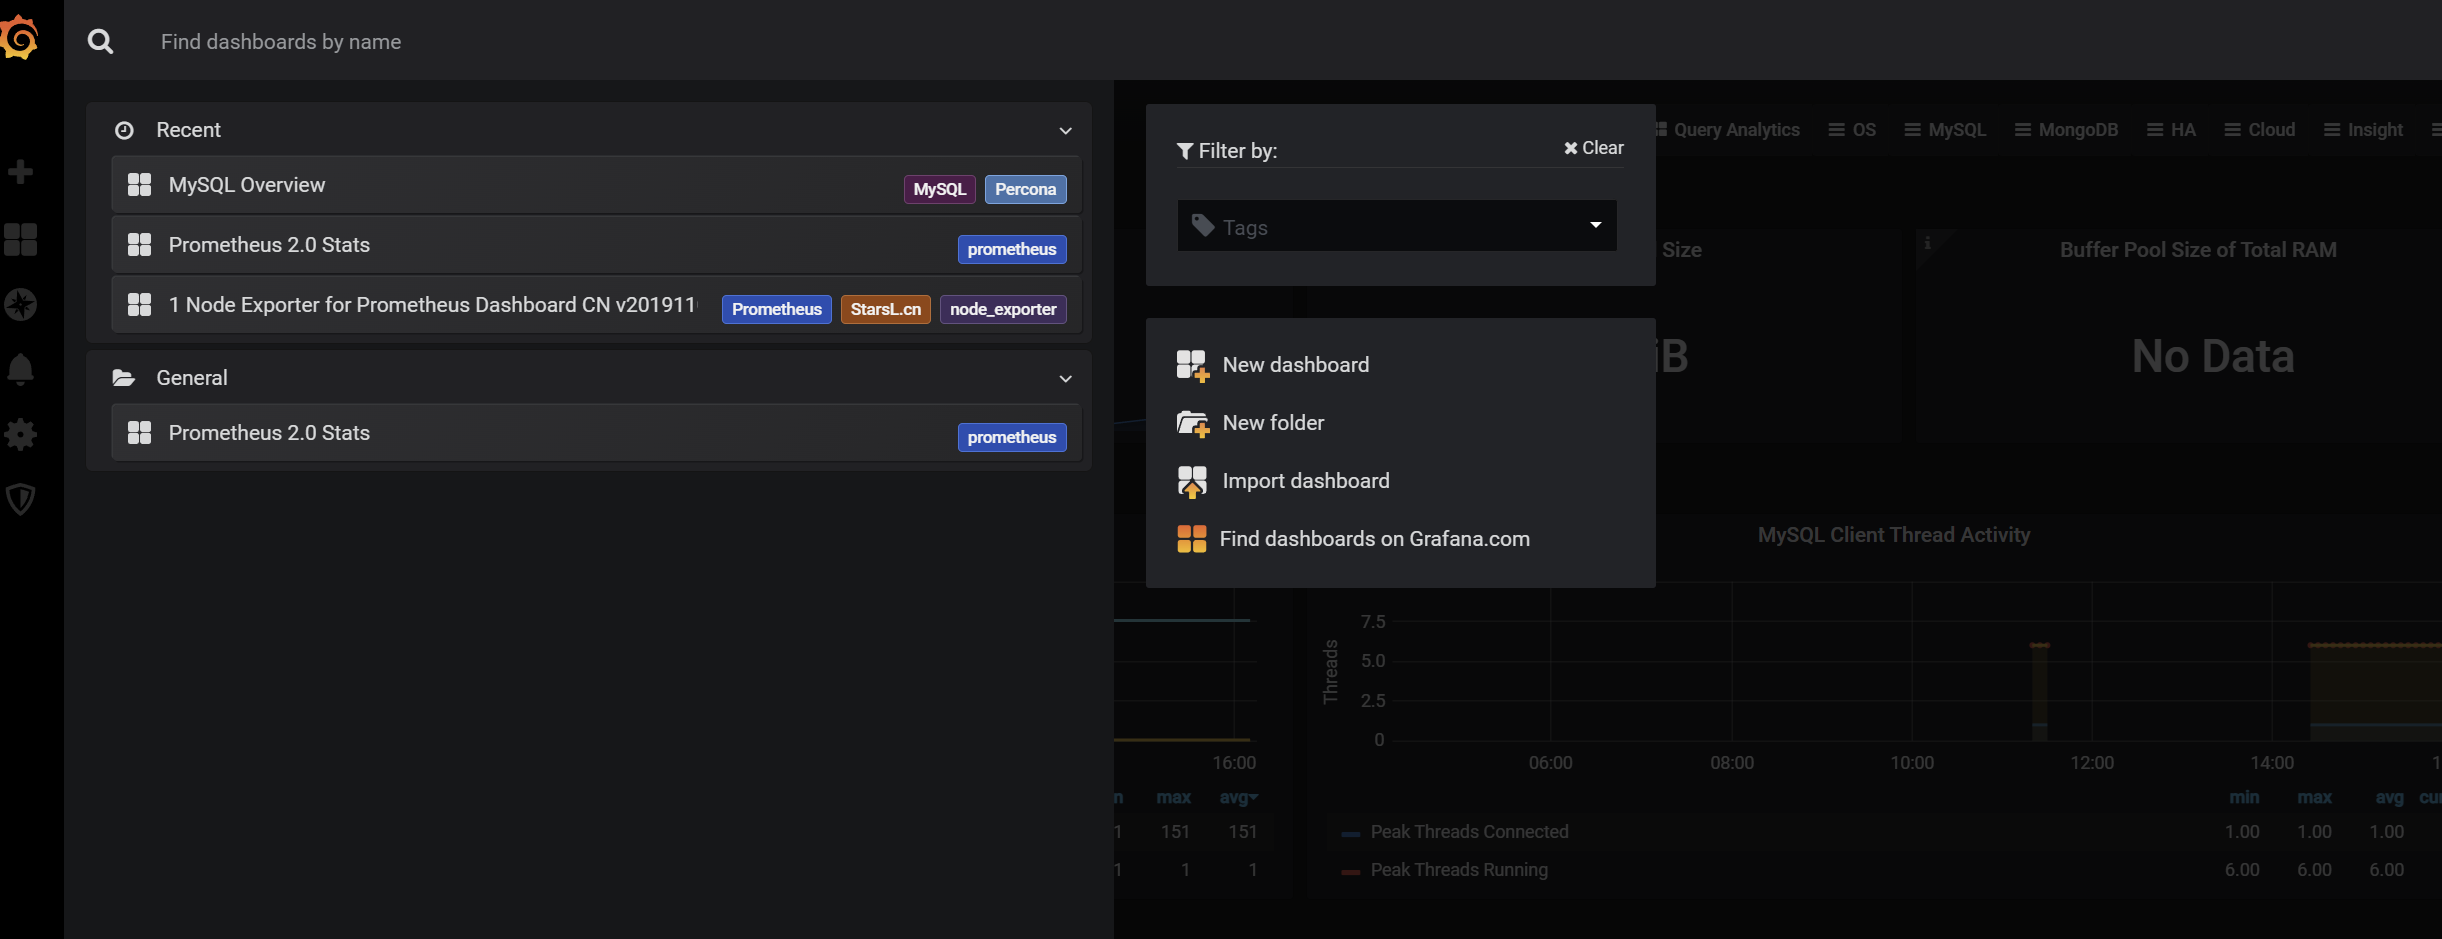The height and width of the screenshot is (939, 2442).
Task: Filter by the StarsL.cn tag
Action: click(x=886, y=309)
